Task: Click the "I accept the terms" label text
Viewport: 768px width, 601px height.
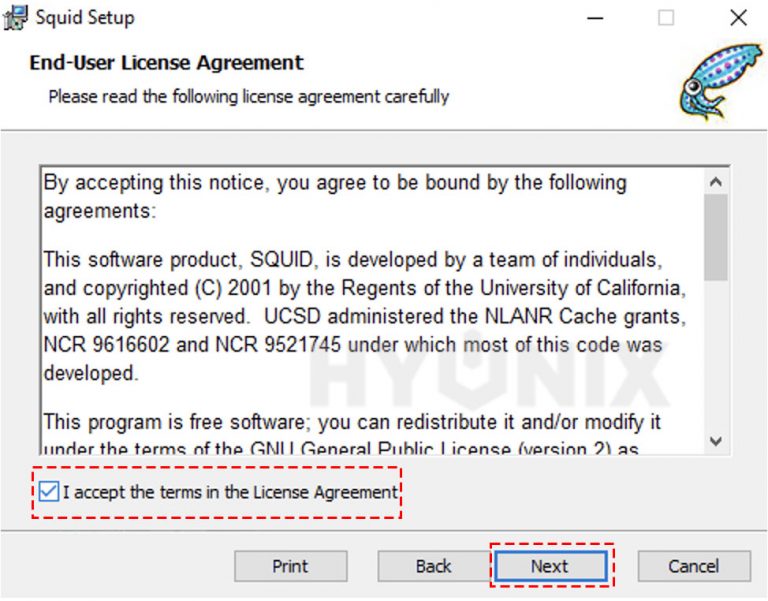Action: (x=230, y=491)
